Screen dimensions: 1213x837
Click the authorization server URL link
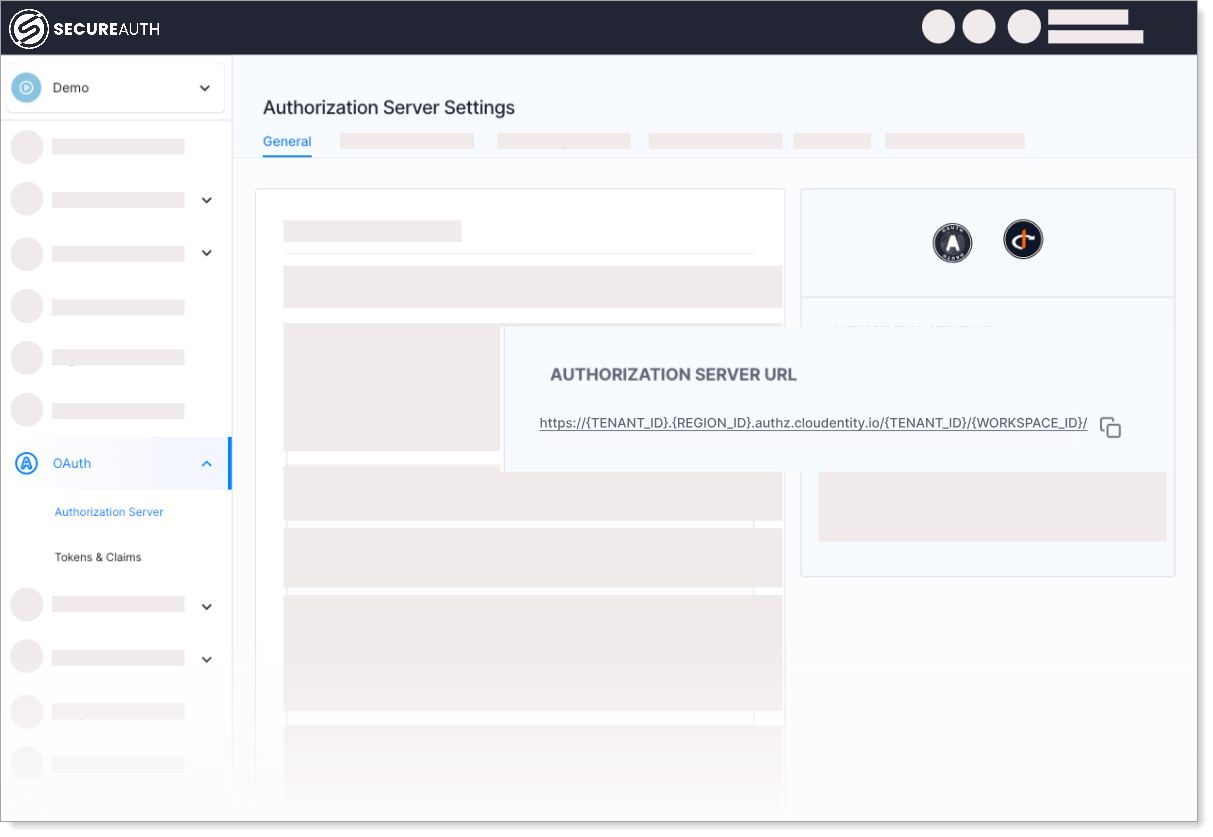tap(813, 423)
